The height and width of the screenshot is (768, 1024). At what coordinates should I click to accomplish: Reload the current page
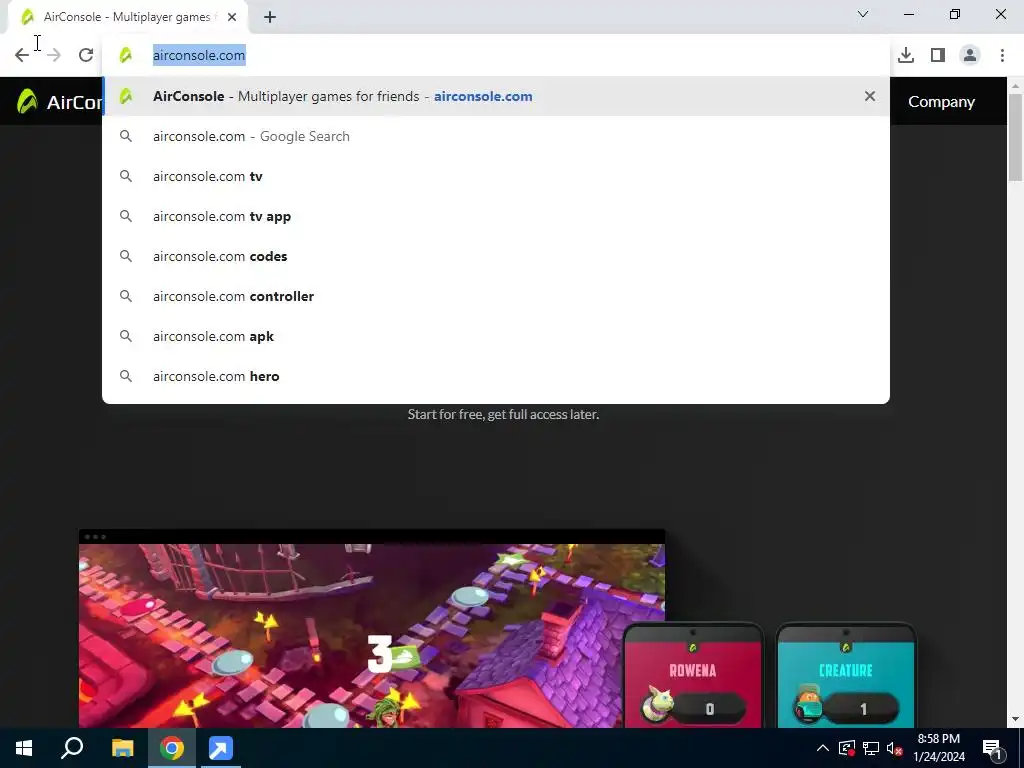point(86,56)
